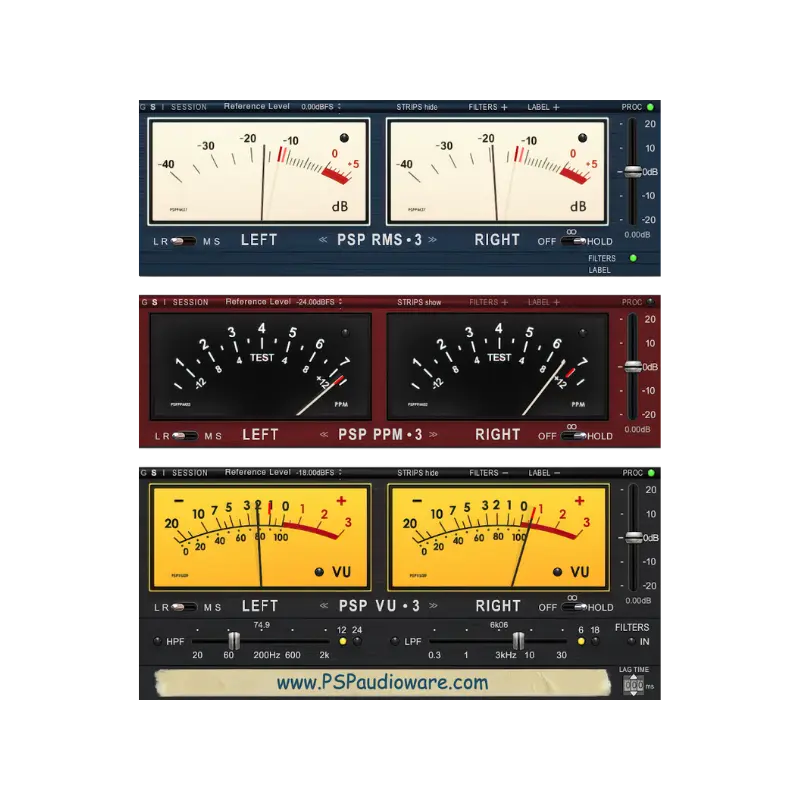Expand LABEL + in PSP RMS header

pos(543,107)
